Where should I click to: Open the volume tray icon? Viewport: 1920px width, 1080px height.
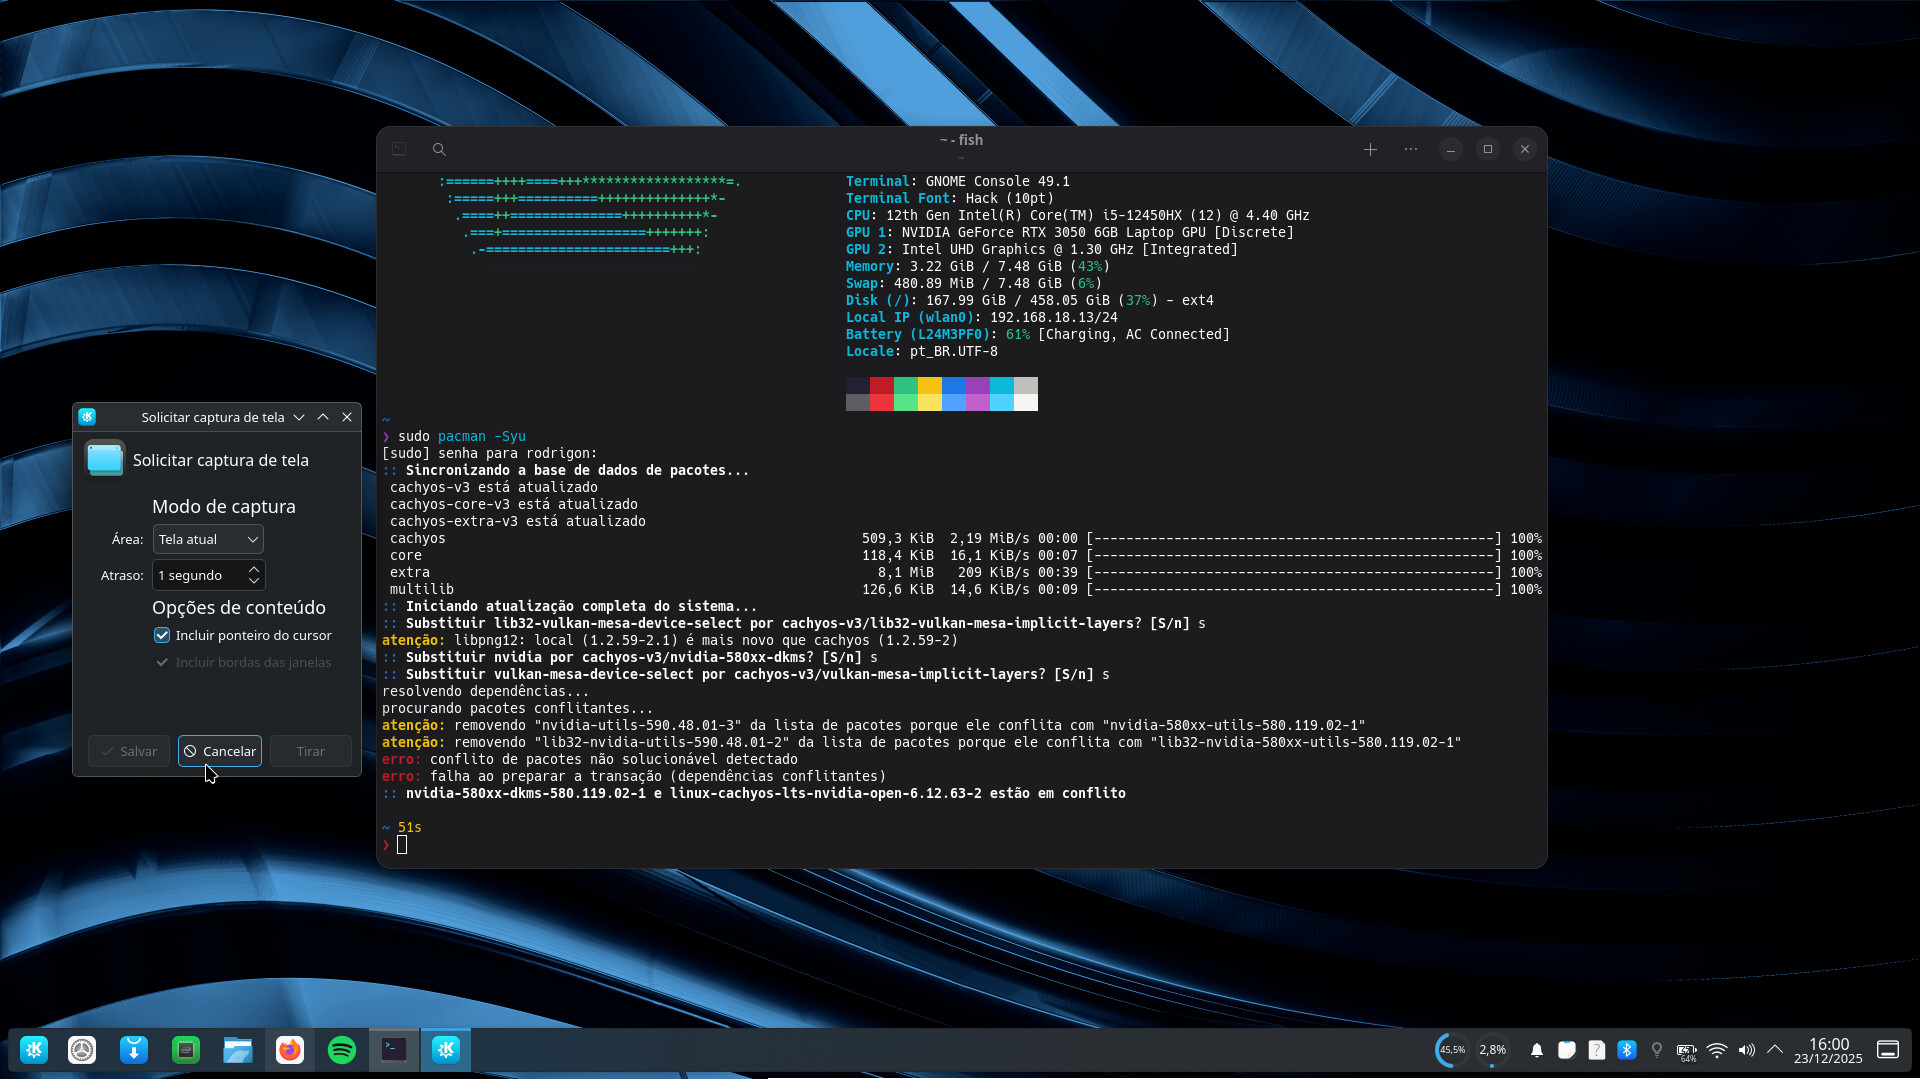[1747, 1050]
